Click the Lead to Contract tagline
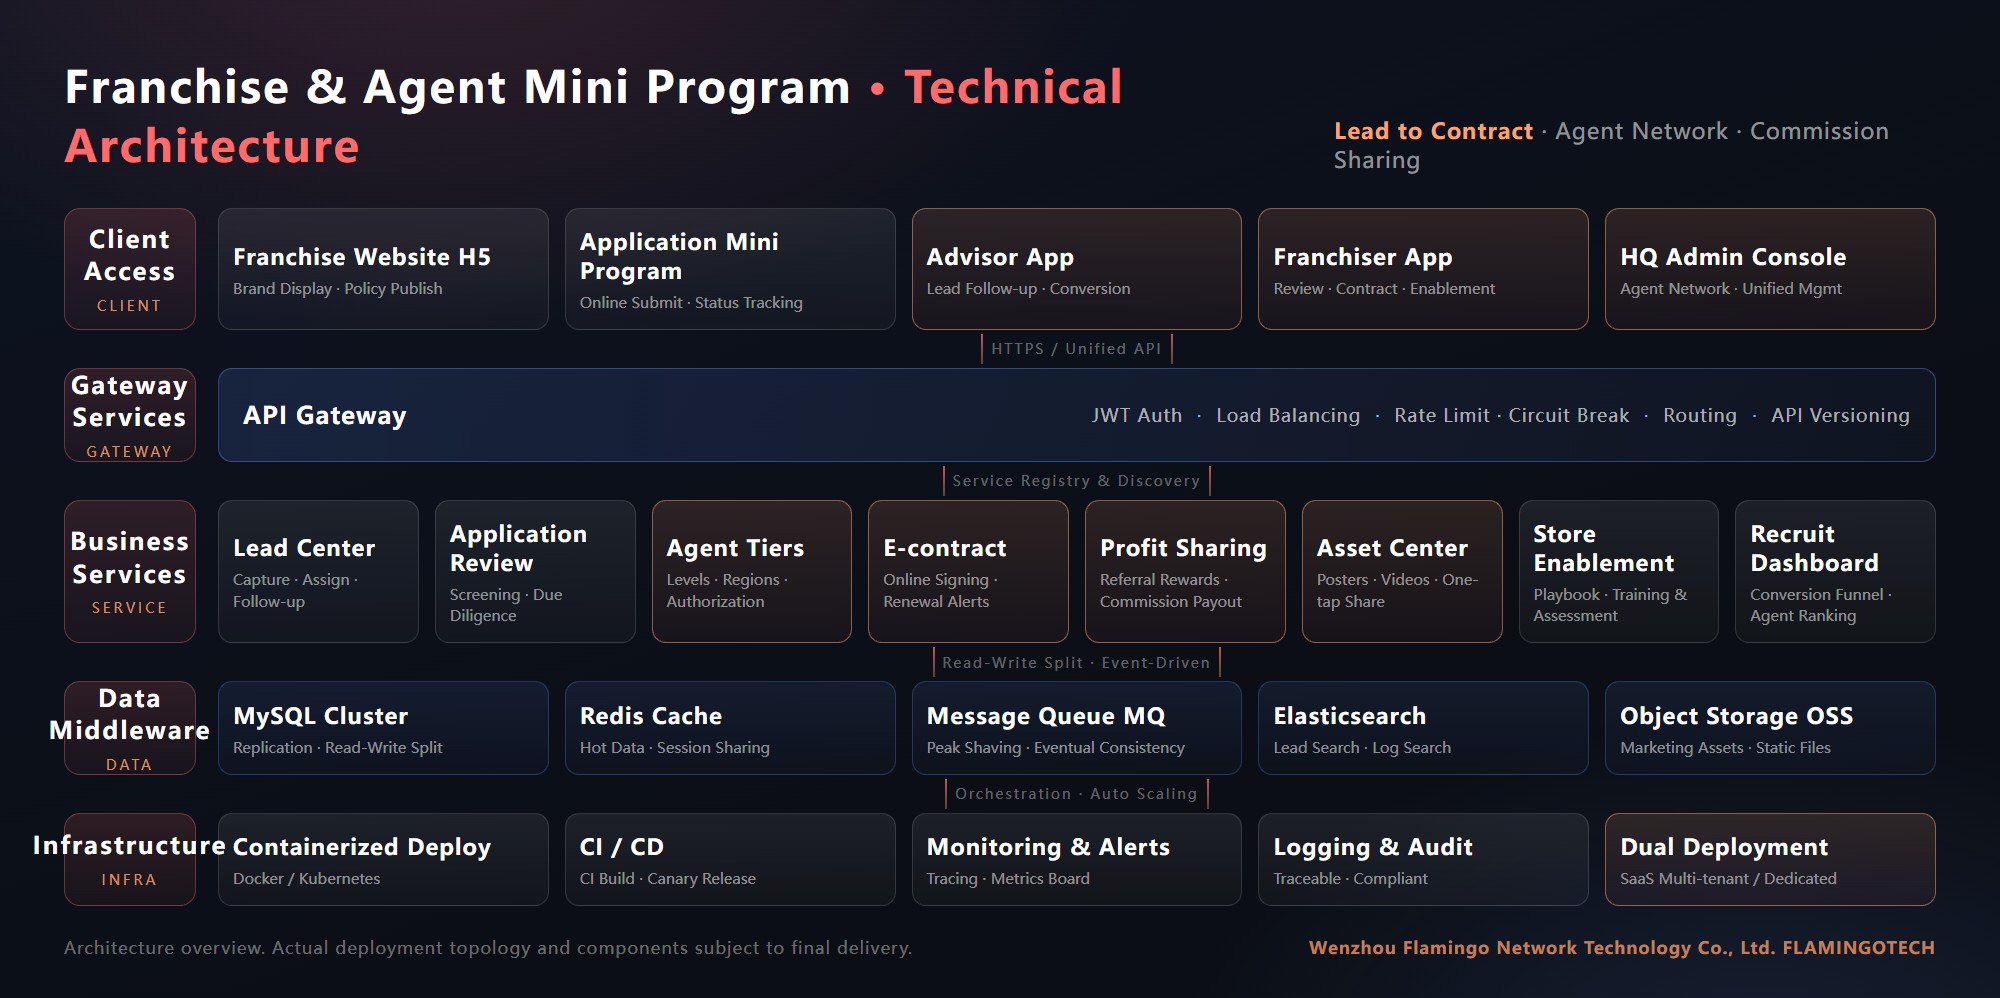 (x=1433, y=131)
